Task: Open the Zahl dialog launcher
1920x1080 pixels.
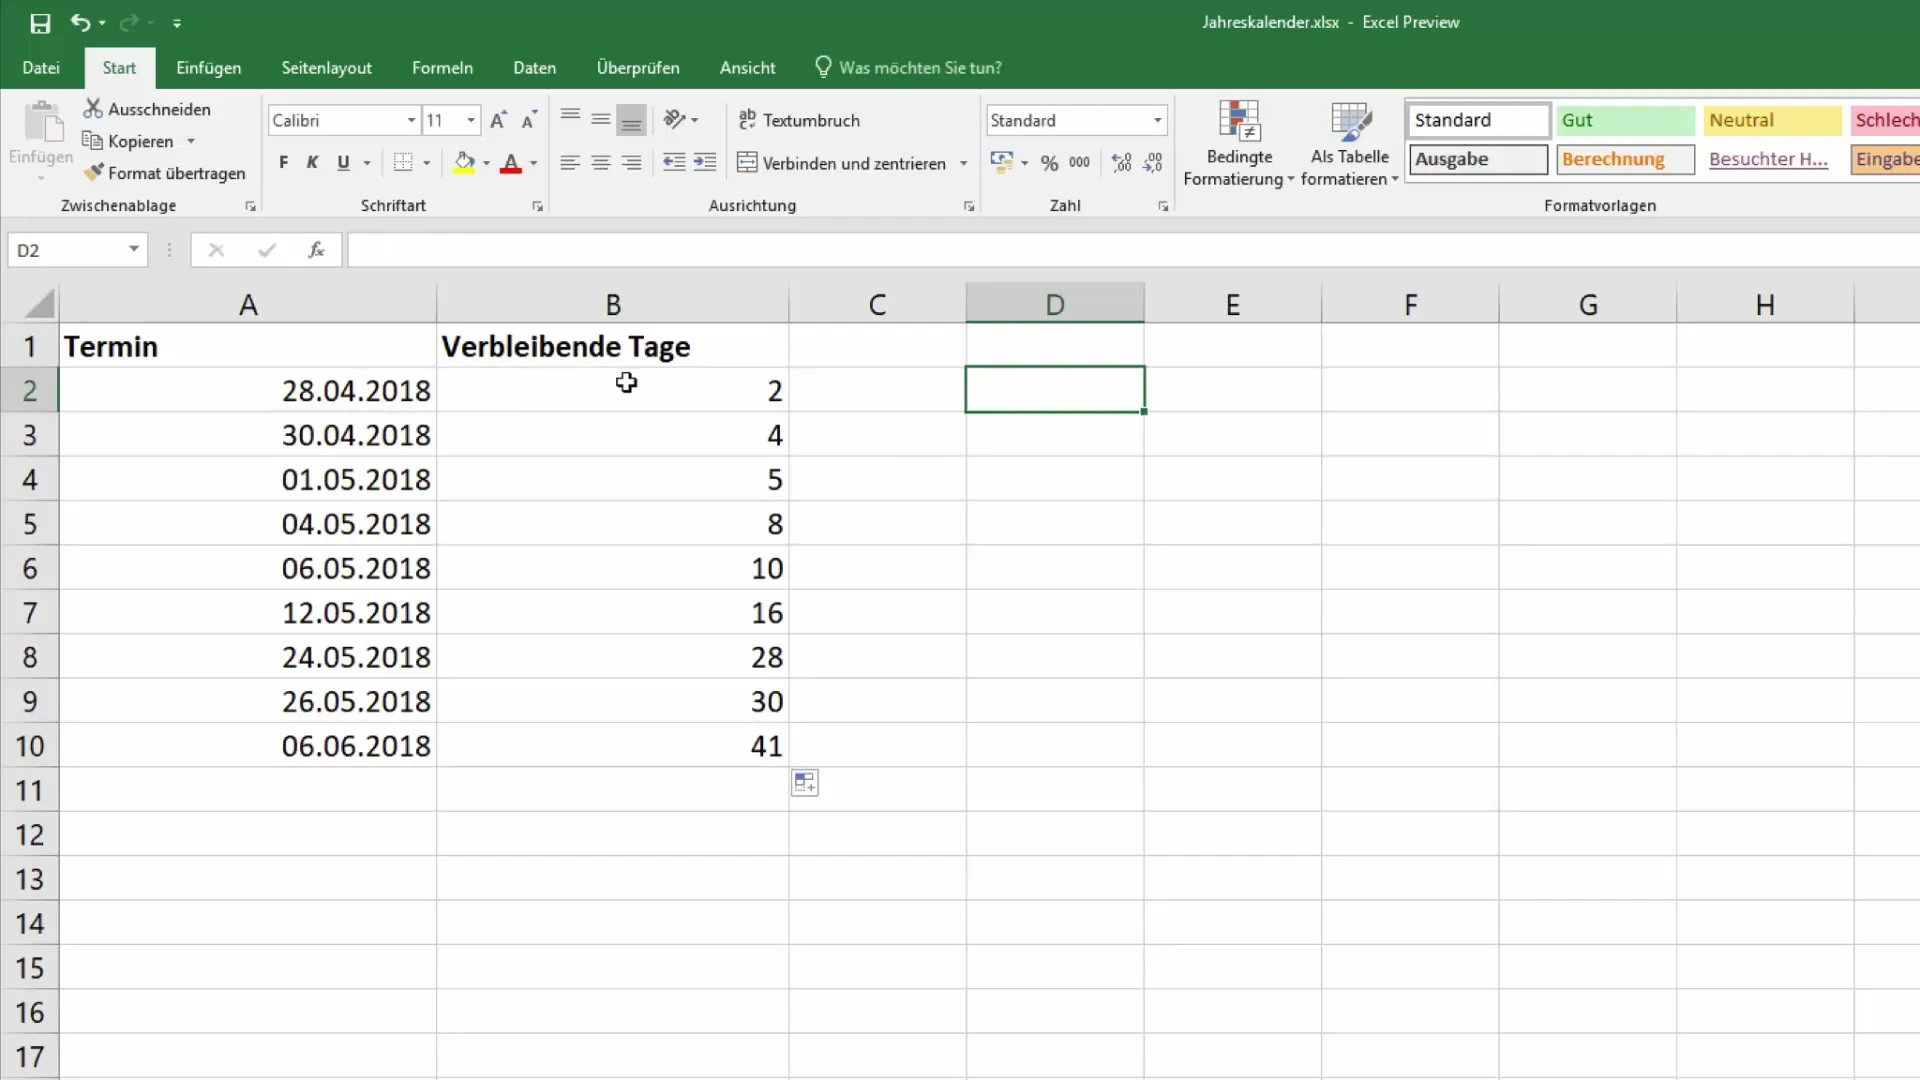Action: click(x=1163, y=206)
